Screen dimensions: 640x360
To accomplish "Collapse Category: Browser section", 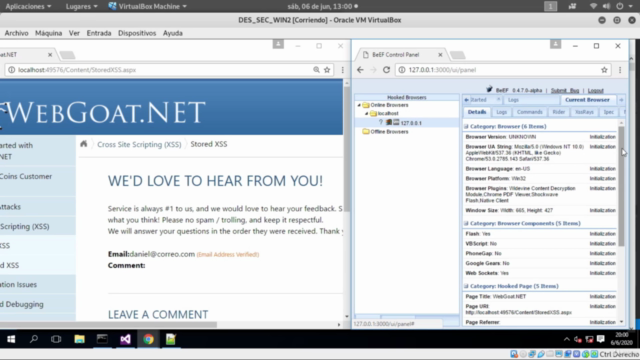I will pyautogui.click(x=466, y=127).
